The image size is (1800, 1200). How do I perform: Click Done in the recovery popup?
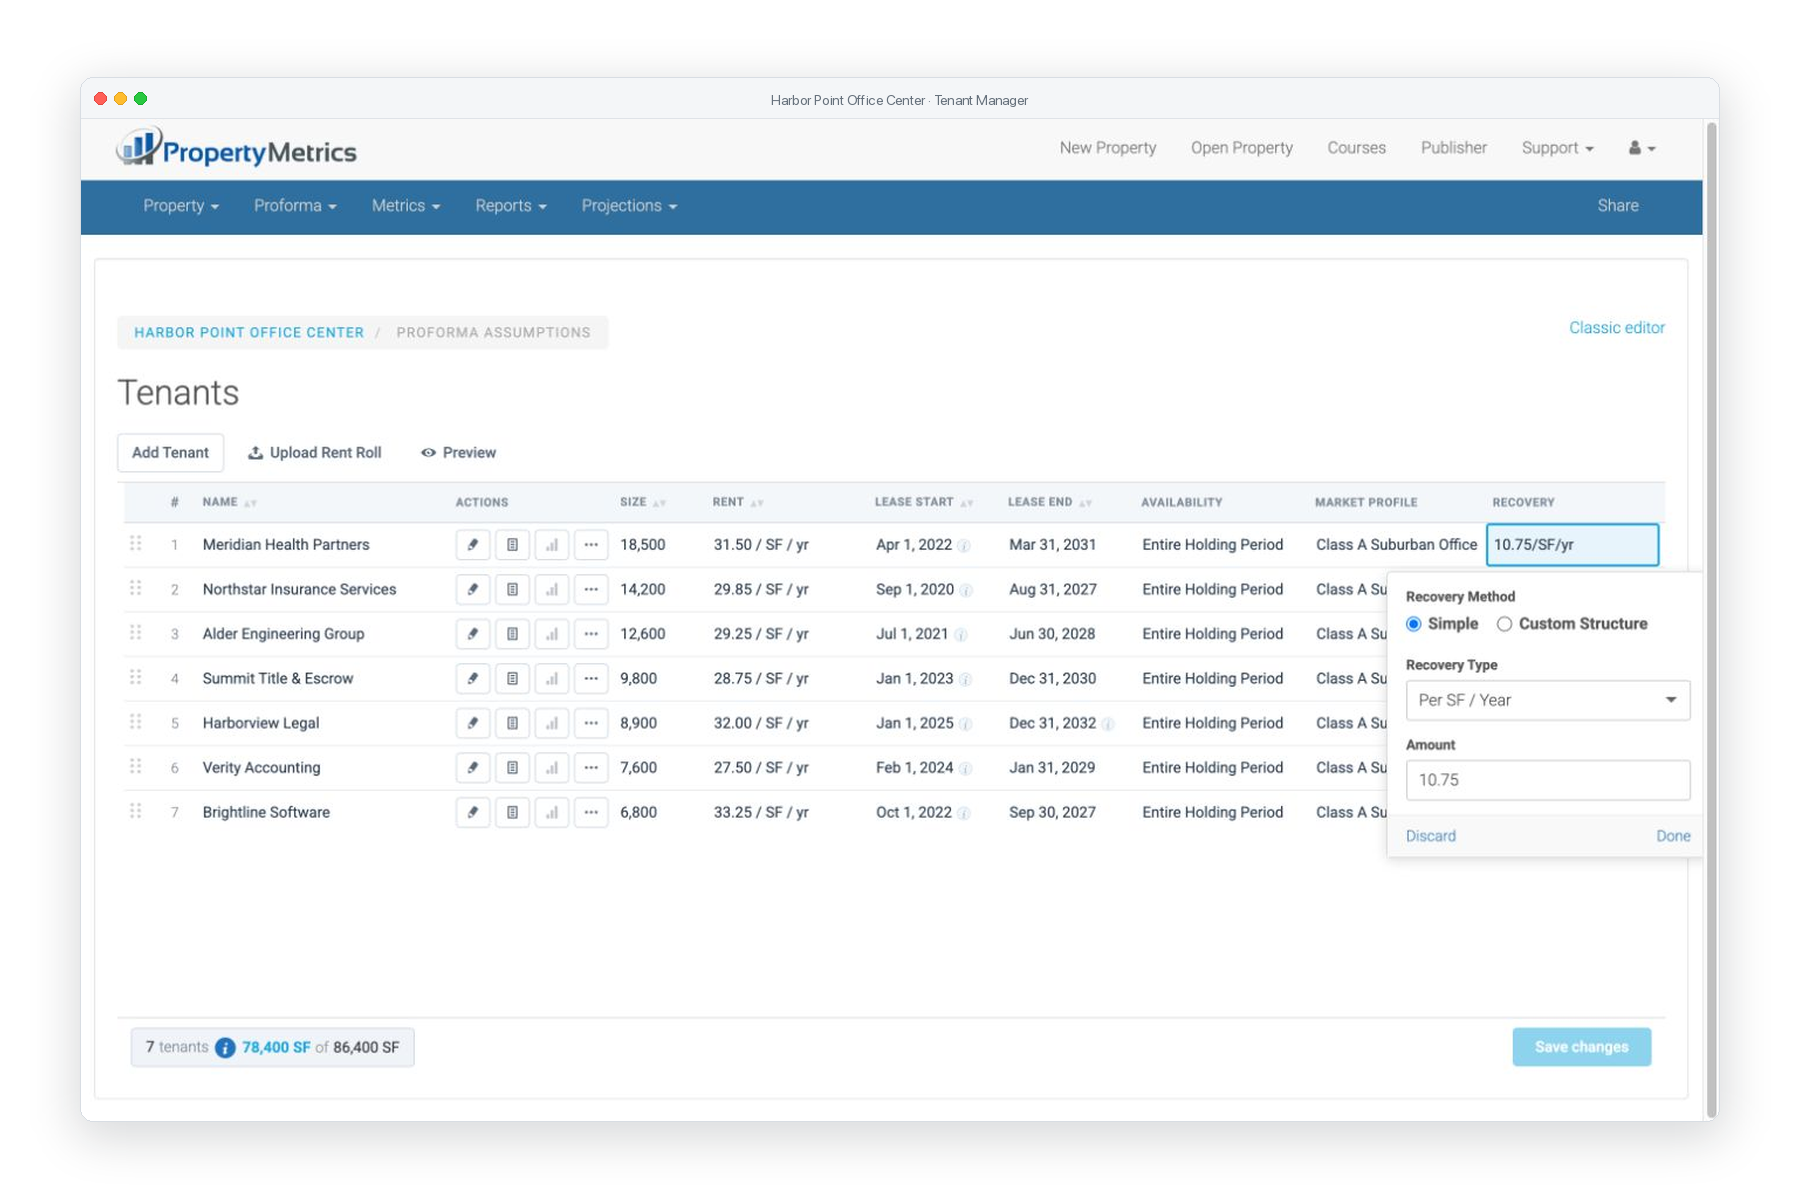pyautogui.click(x=1673, y=836)
